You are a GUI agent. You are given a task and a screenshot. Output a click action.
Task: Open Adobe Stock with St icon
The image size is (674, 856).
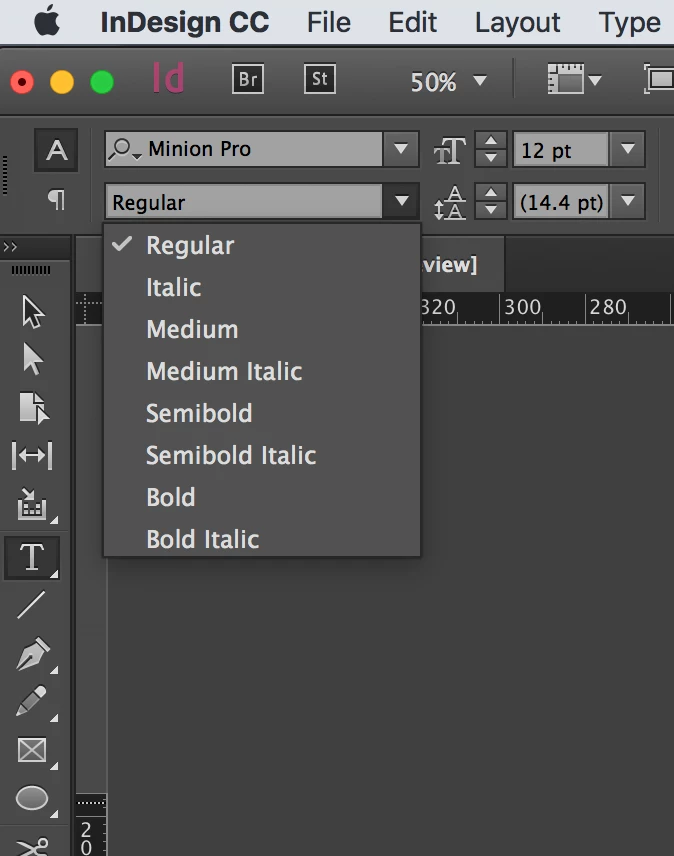point(320,79)
